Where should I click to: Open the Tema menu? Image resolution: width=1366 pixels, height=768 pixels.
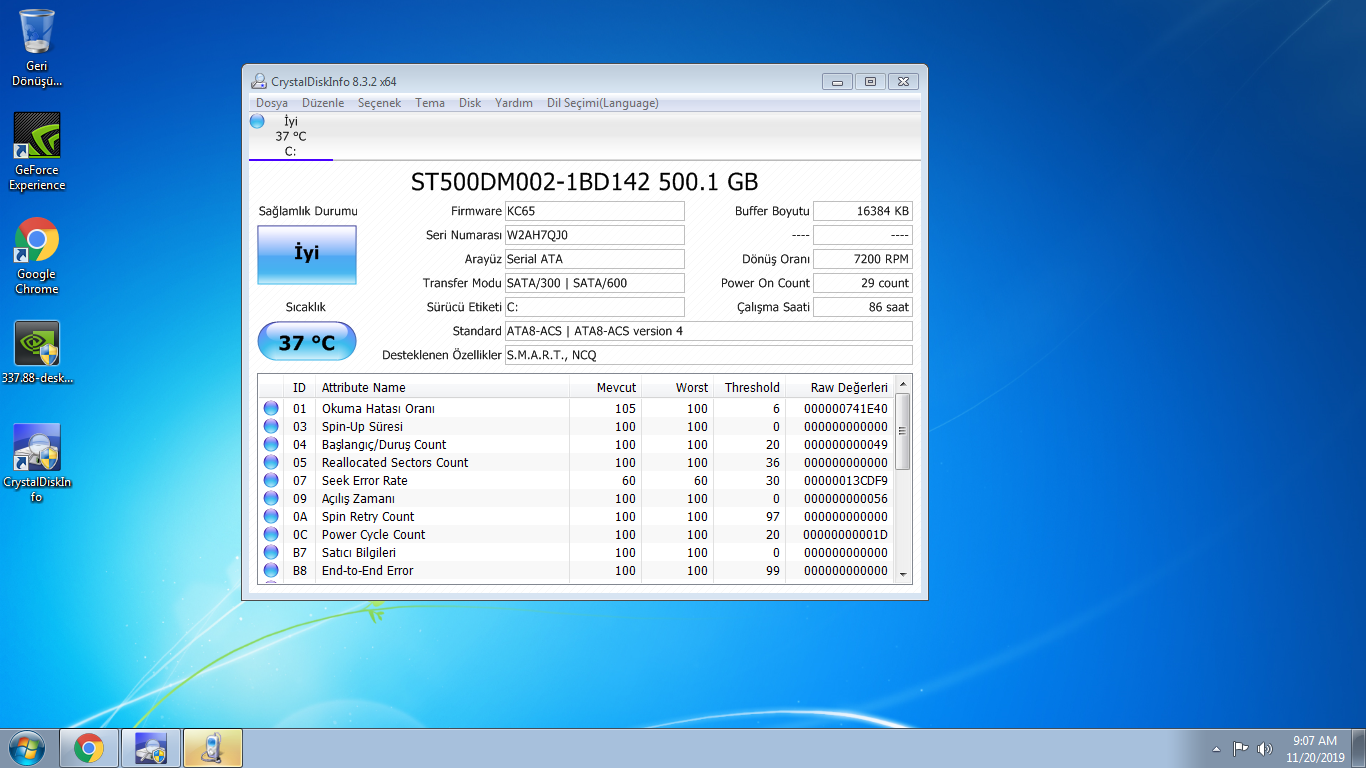pos(430,103)
